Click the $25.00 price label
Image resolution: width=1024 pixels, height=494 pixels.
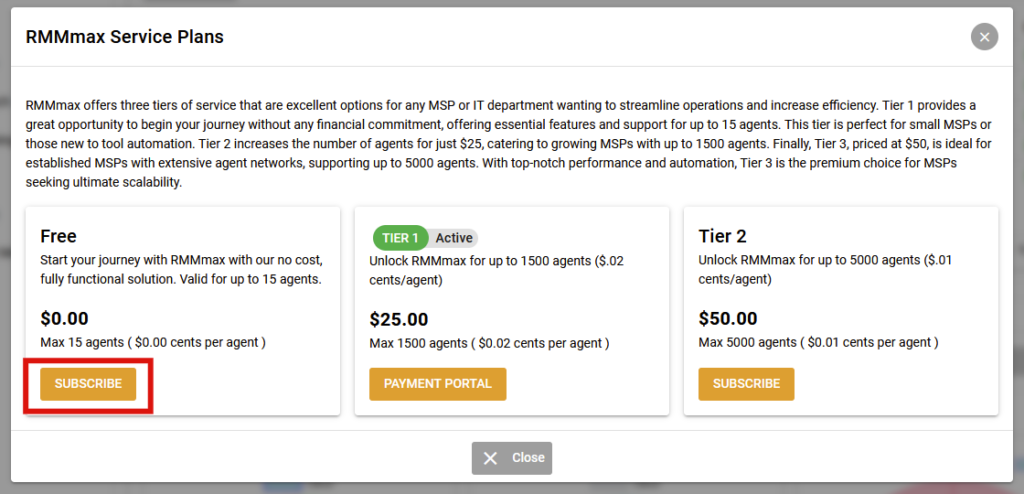pyautogui.click(x=399, y=320)
